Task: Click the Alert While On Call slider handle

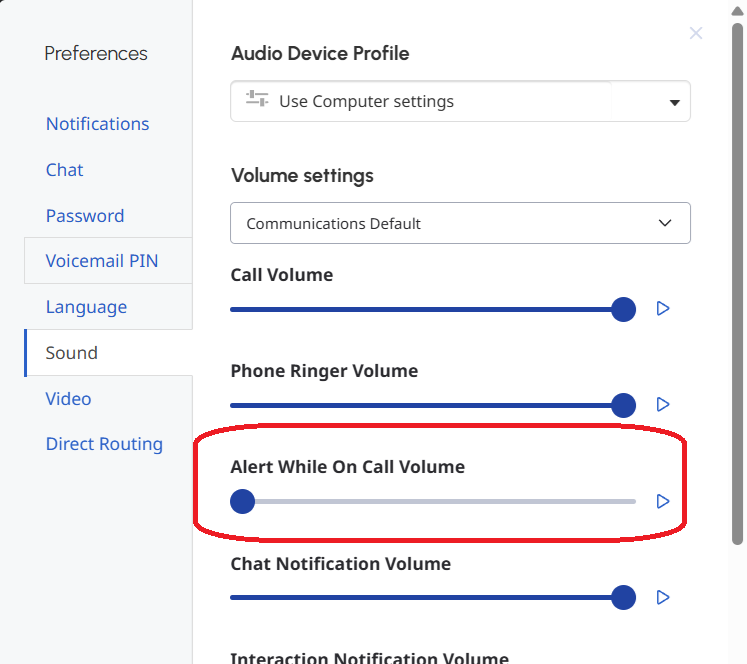Action: point(242,501)
